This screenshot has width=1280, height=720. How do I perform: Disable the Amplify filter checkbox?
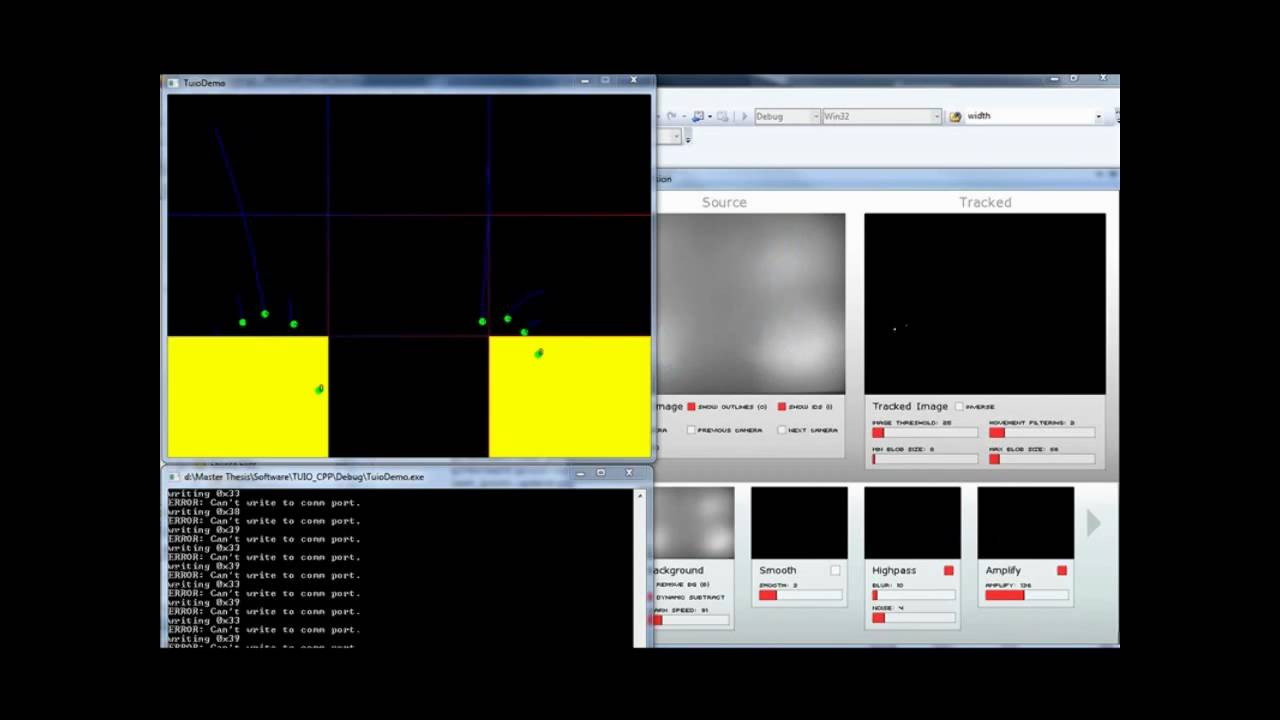(1061, 570)
